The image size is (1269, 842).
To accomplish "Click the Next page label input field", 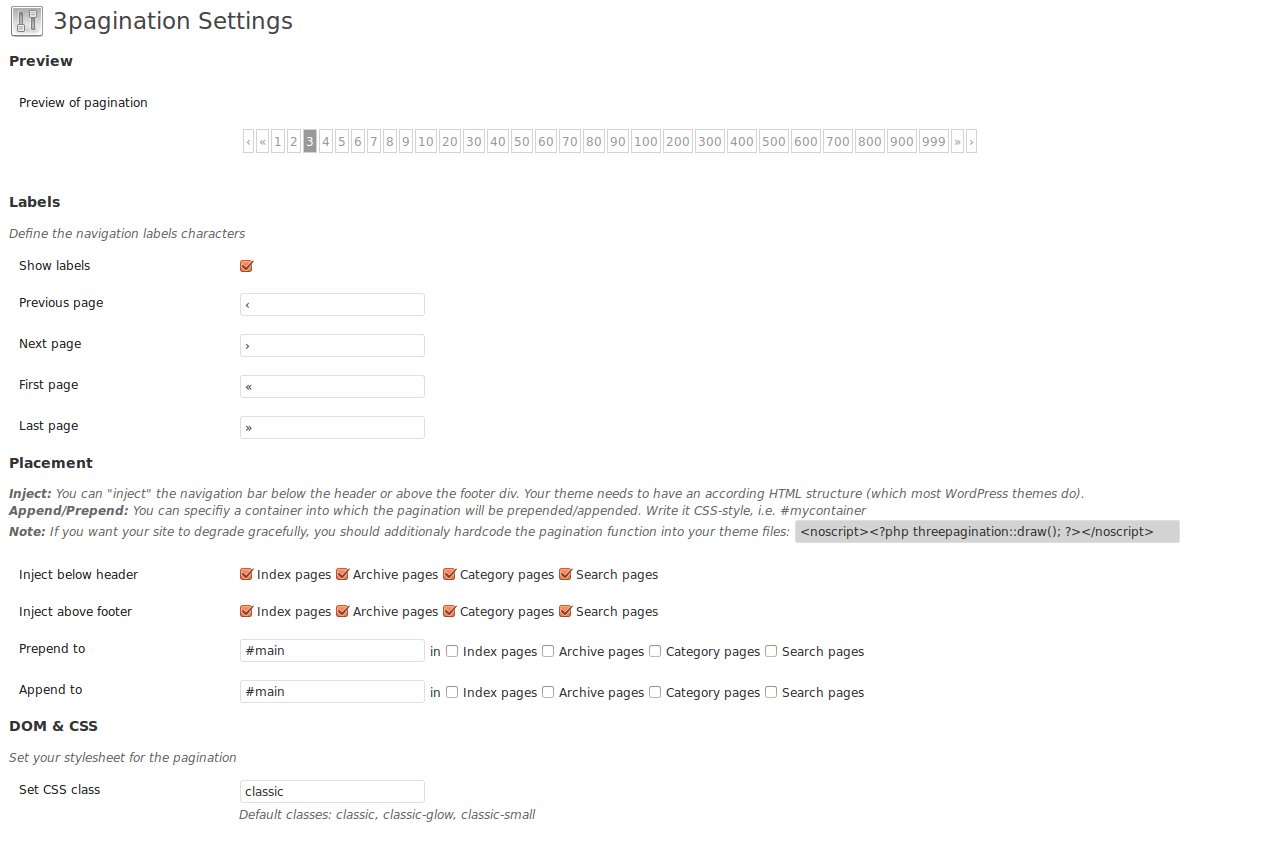I will coord(332,345).
